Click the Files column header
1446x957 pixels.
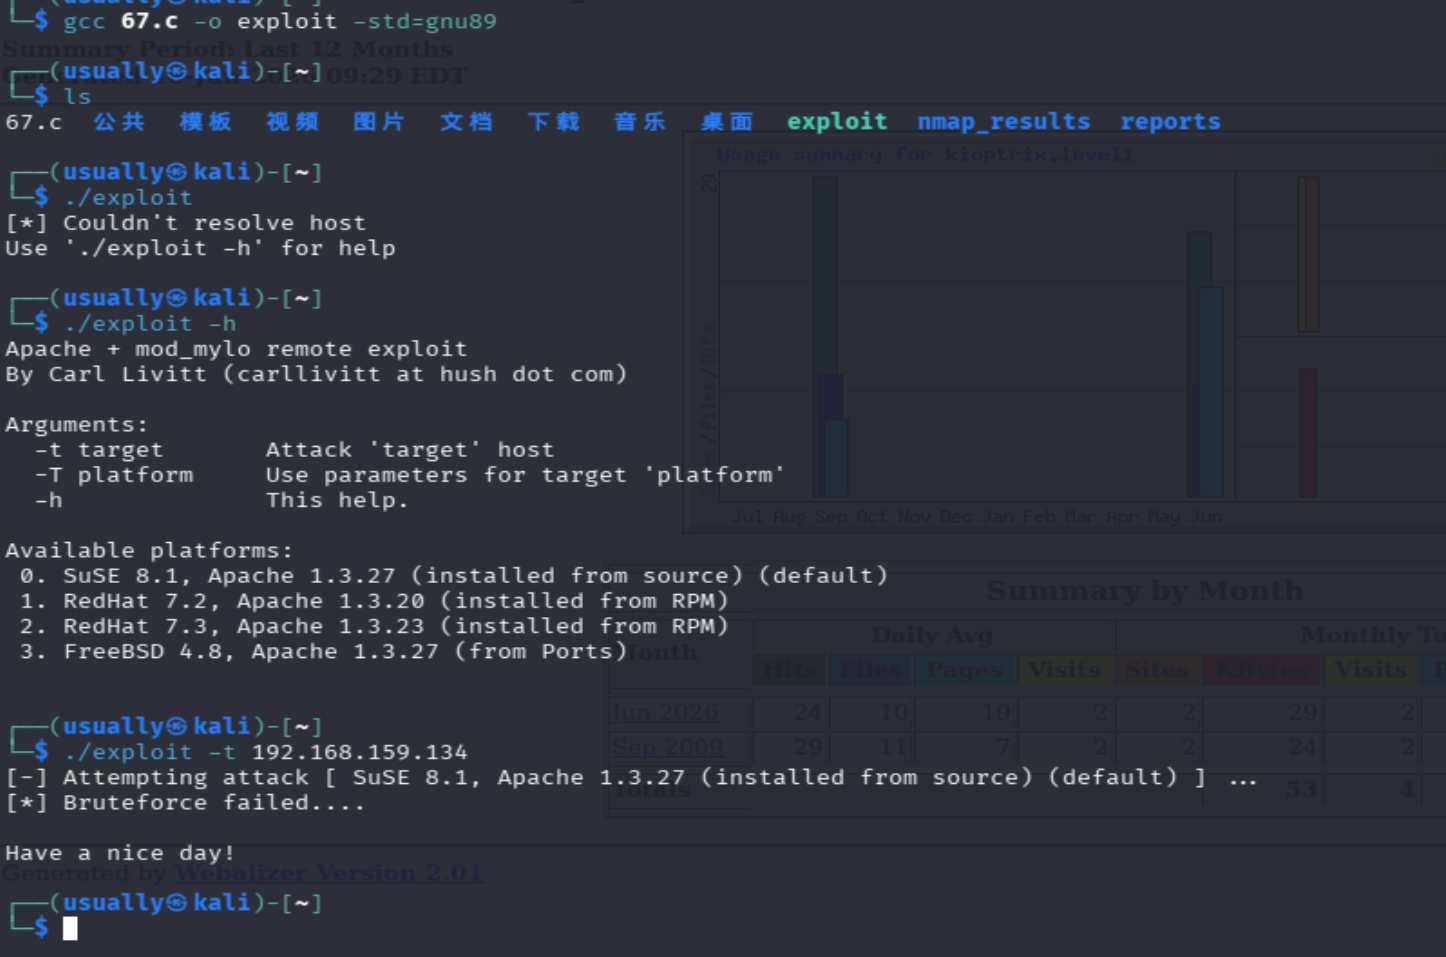[x=871, y=670]
